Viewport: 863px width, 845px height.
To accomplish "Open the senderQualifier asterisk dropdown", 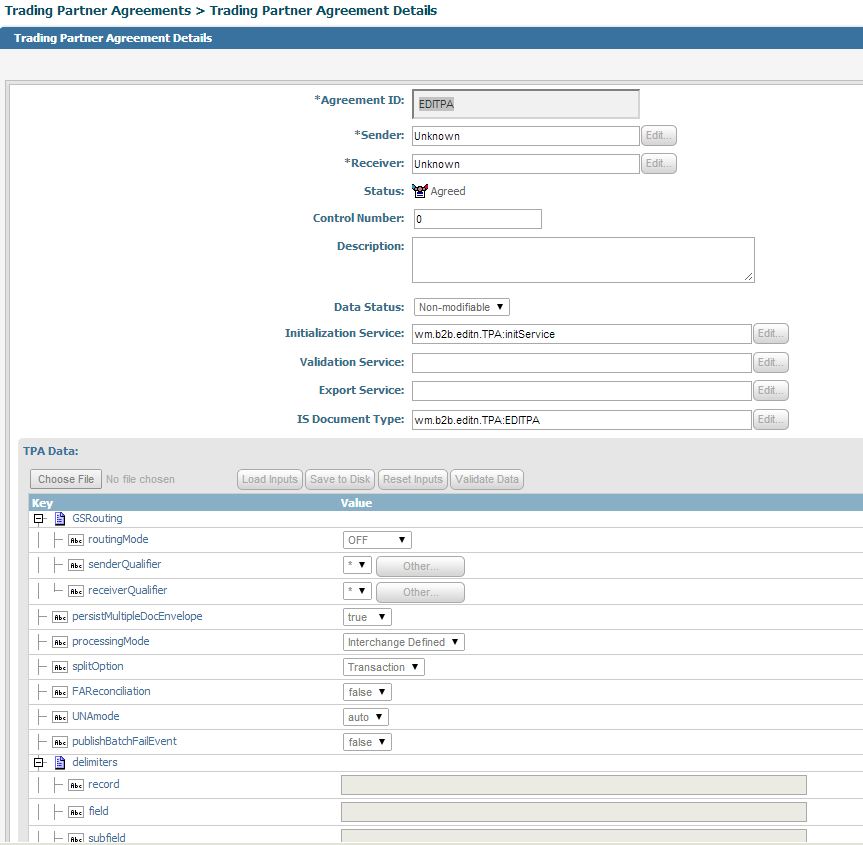I will click(x=357, y=565).
